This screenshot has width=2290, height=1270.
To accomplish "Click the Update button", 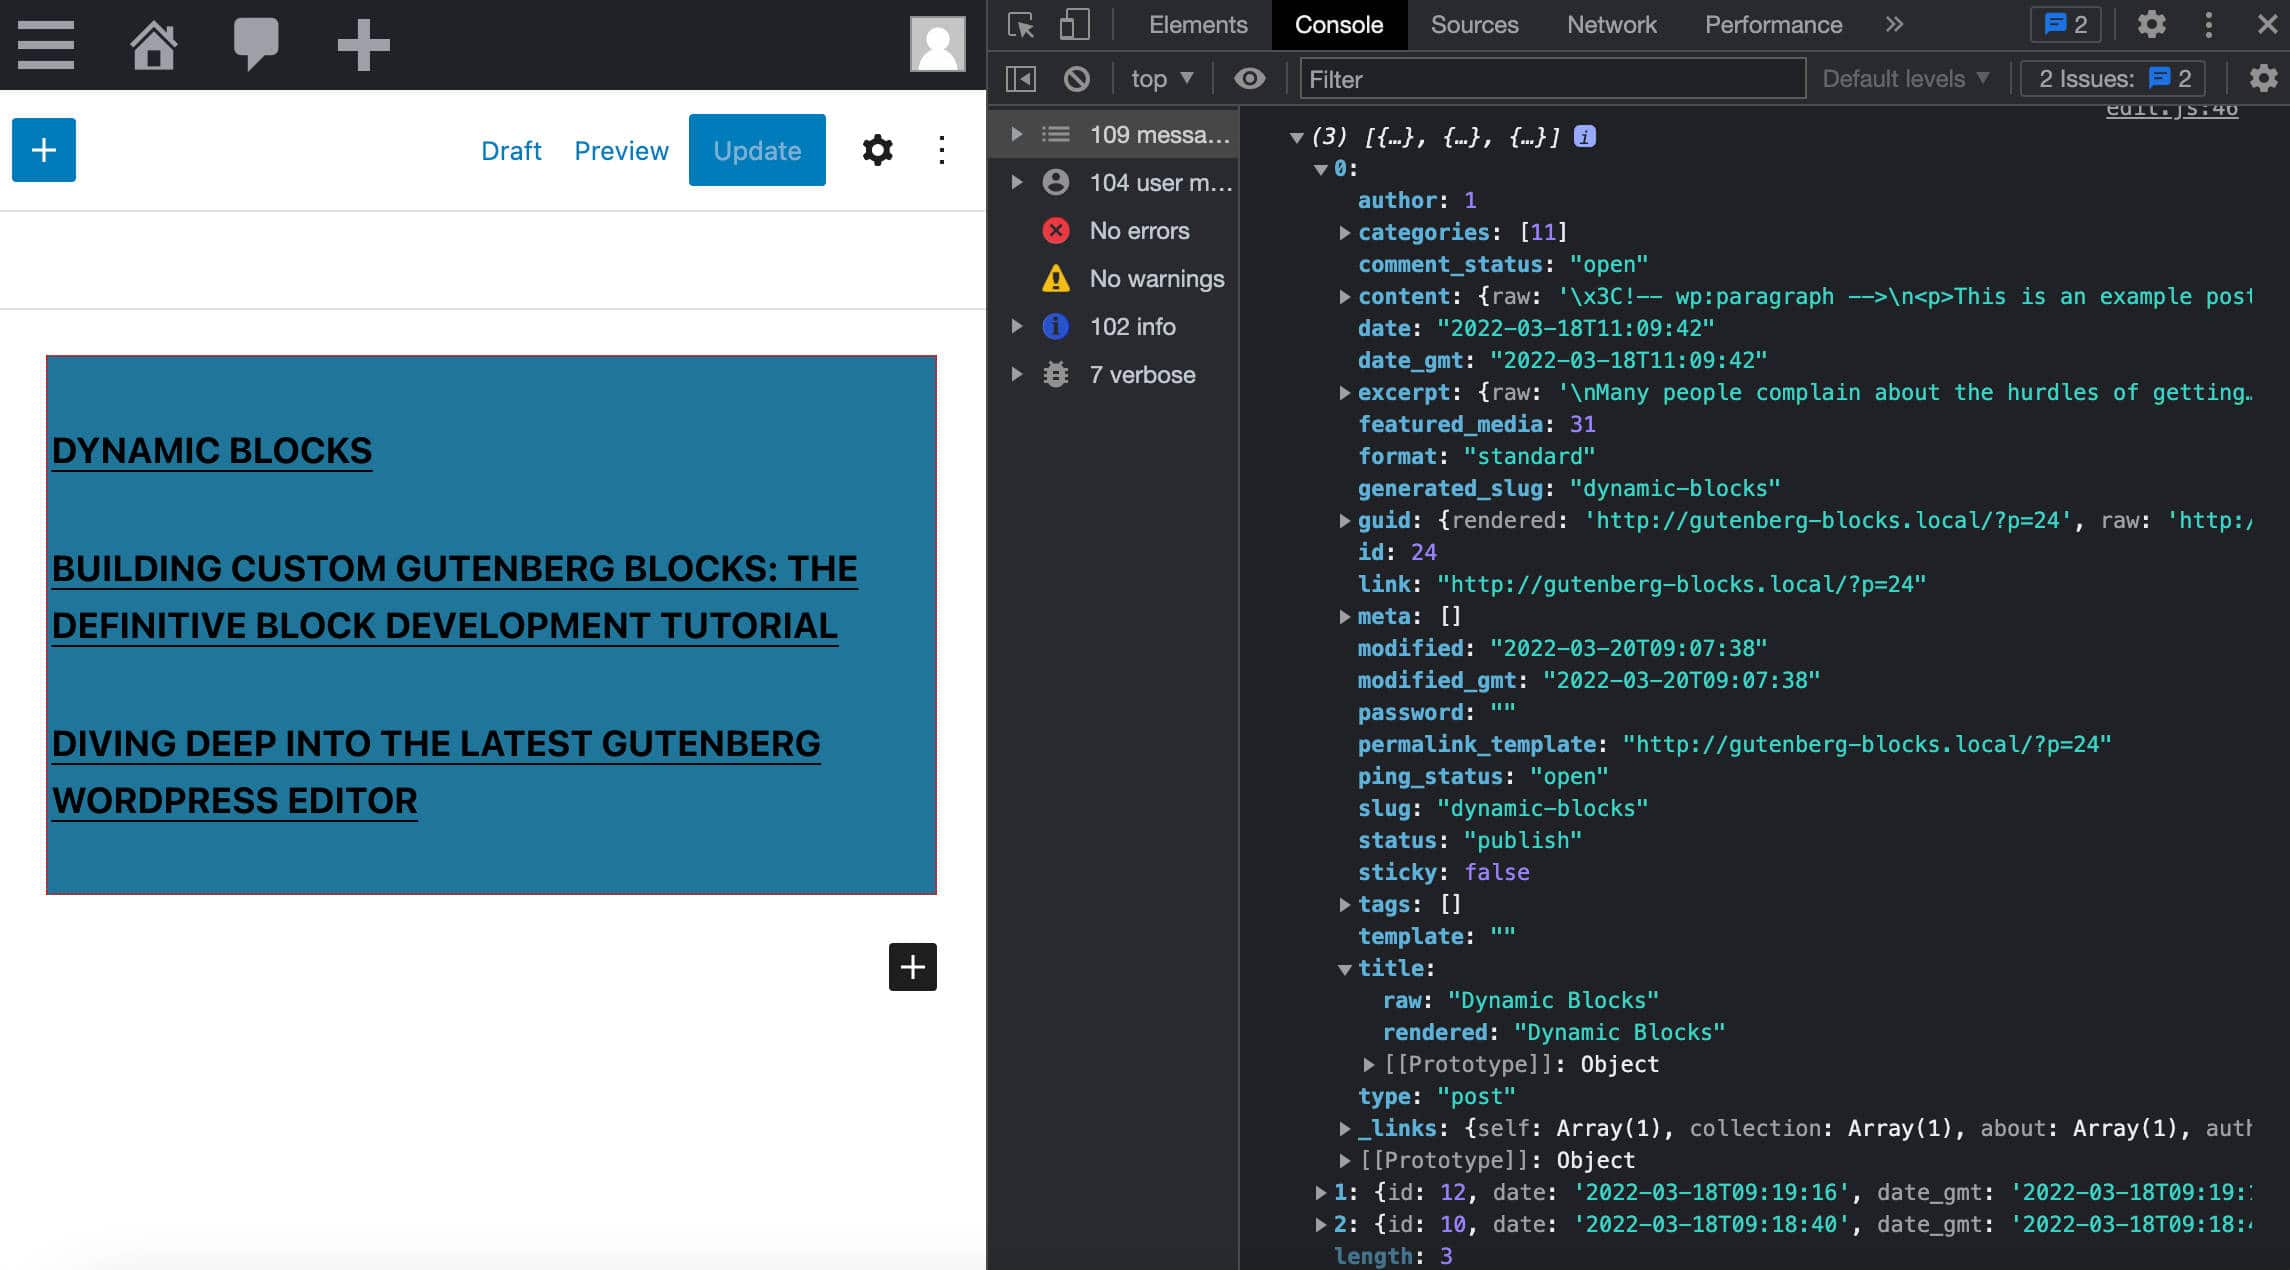I will pos(758,149).
